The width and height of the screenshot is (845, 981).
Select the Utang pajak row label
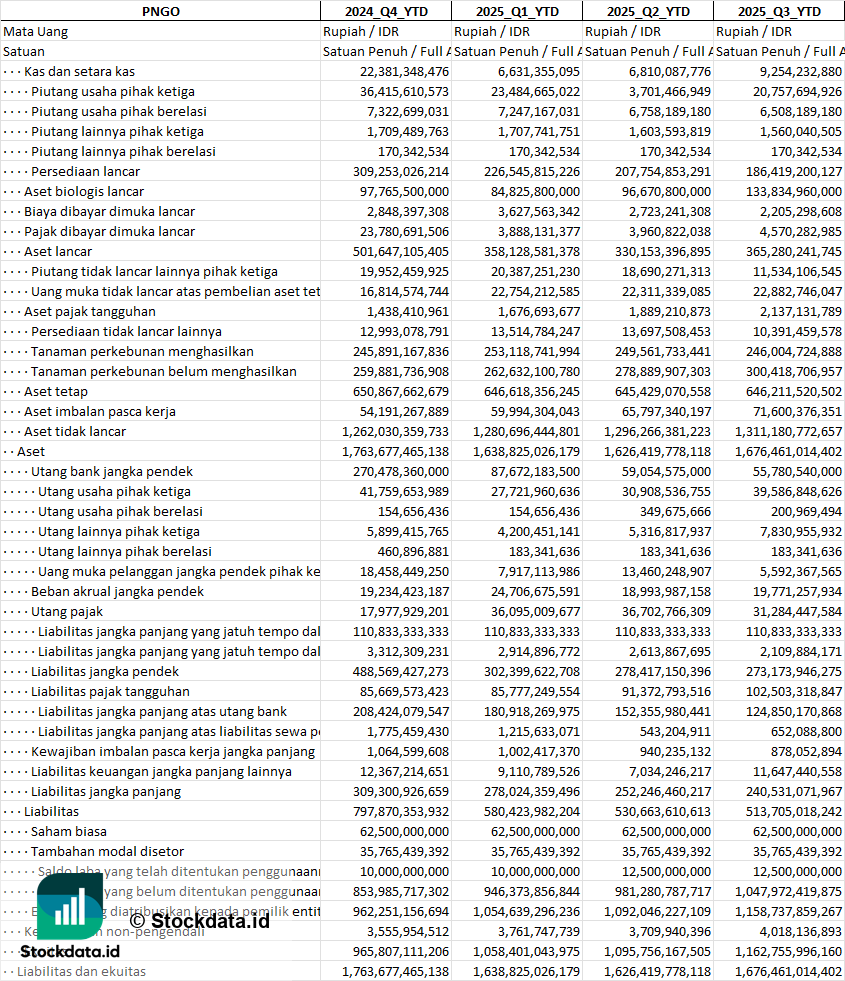tap(67, 611)
